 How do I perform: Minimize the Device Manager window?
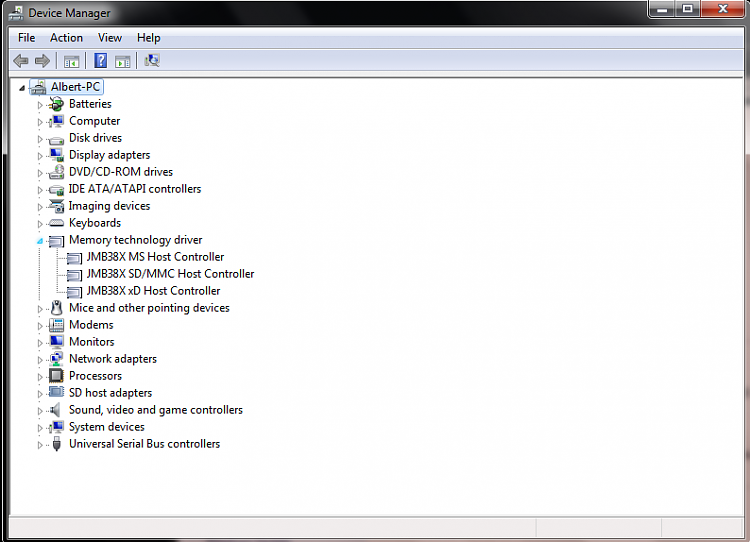[x=662, y=9]
